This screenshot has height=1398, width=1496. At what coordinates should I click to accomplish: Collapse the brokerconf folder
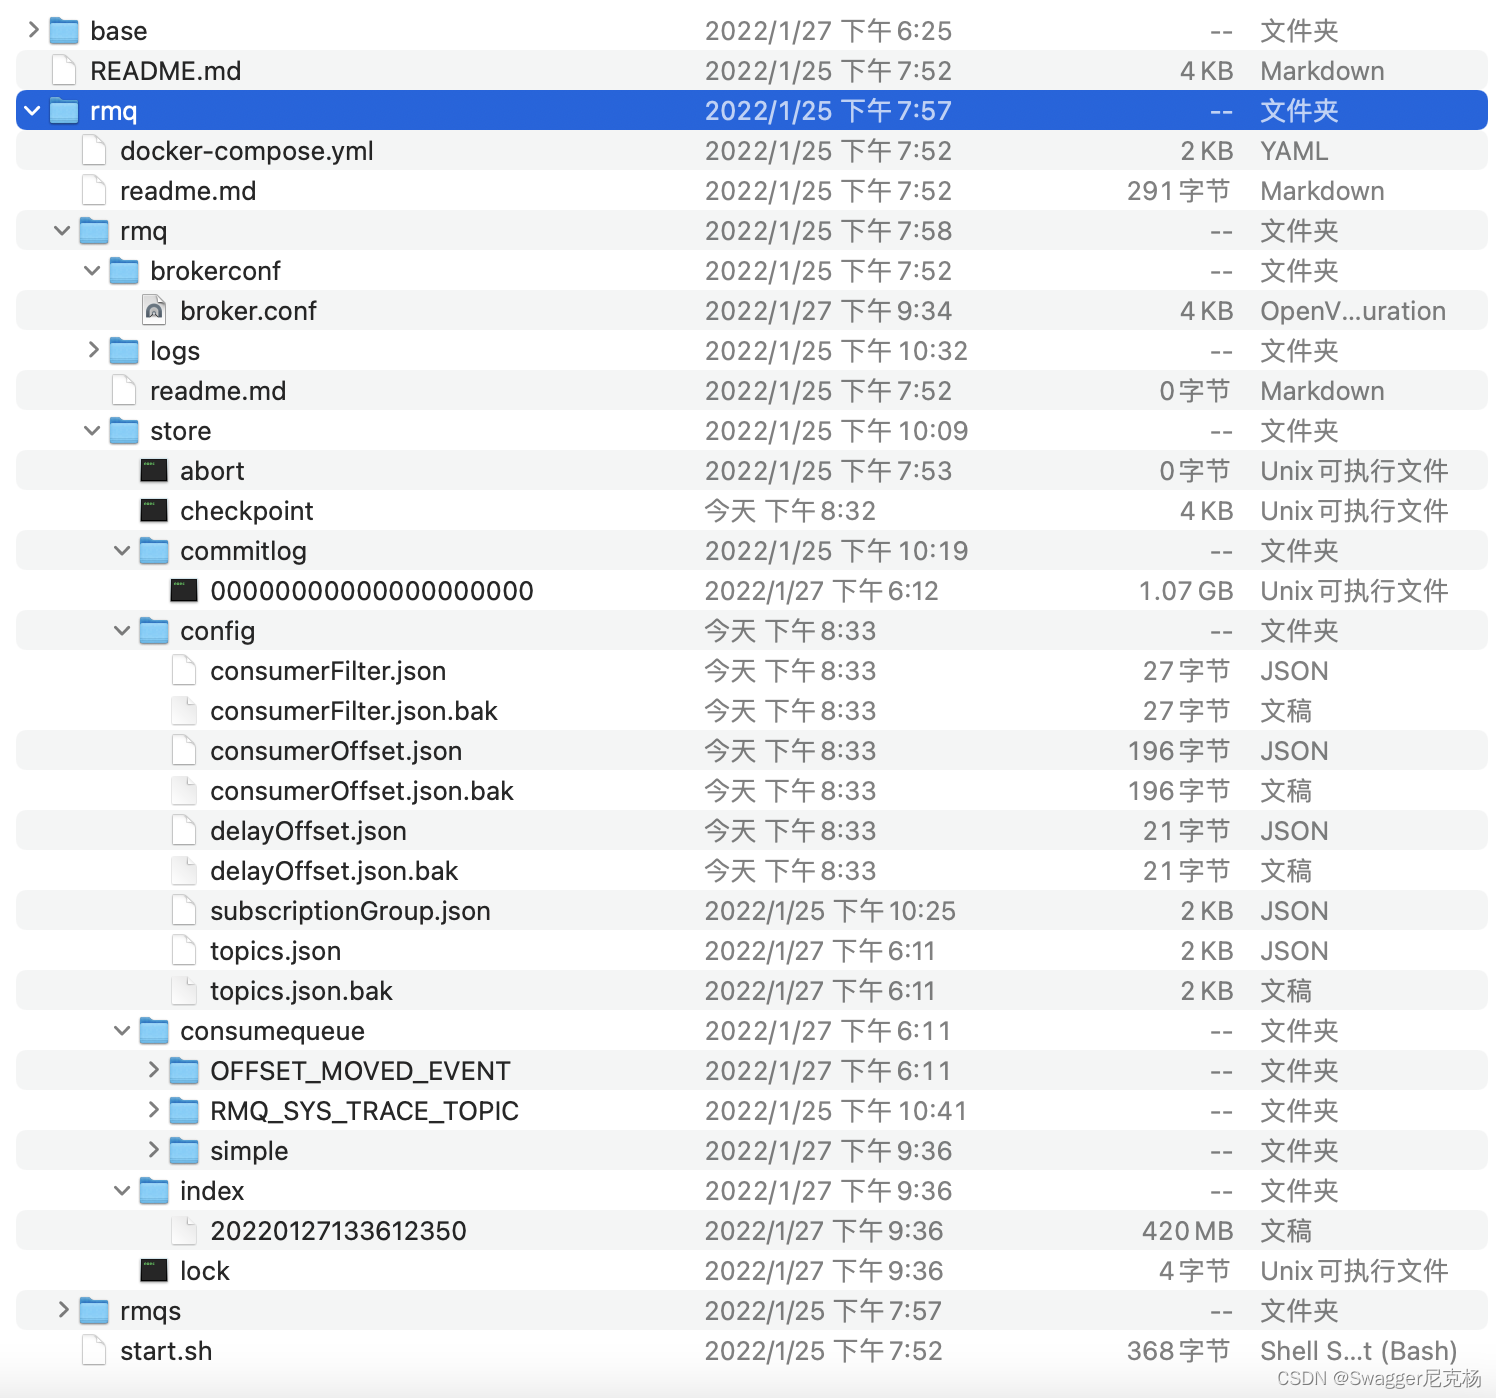point(92,270)
